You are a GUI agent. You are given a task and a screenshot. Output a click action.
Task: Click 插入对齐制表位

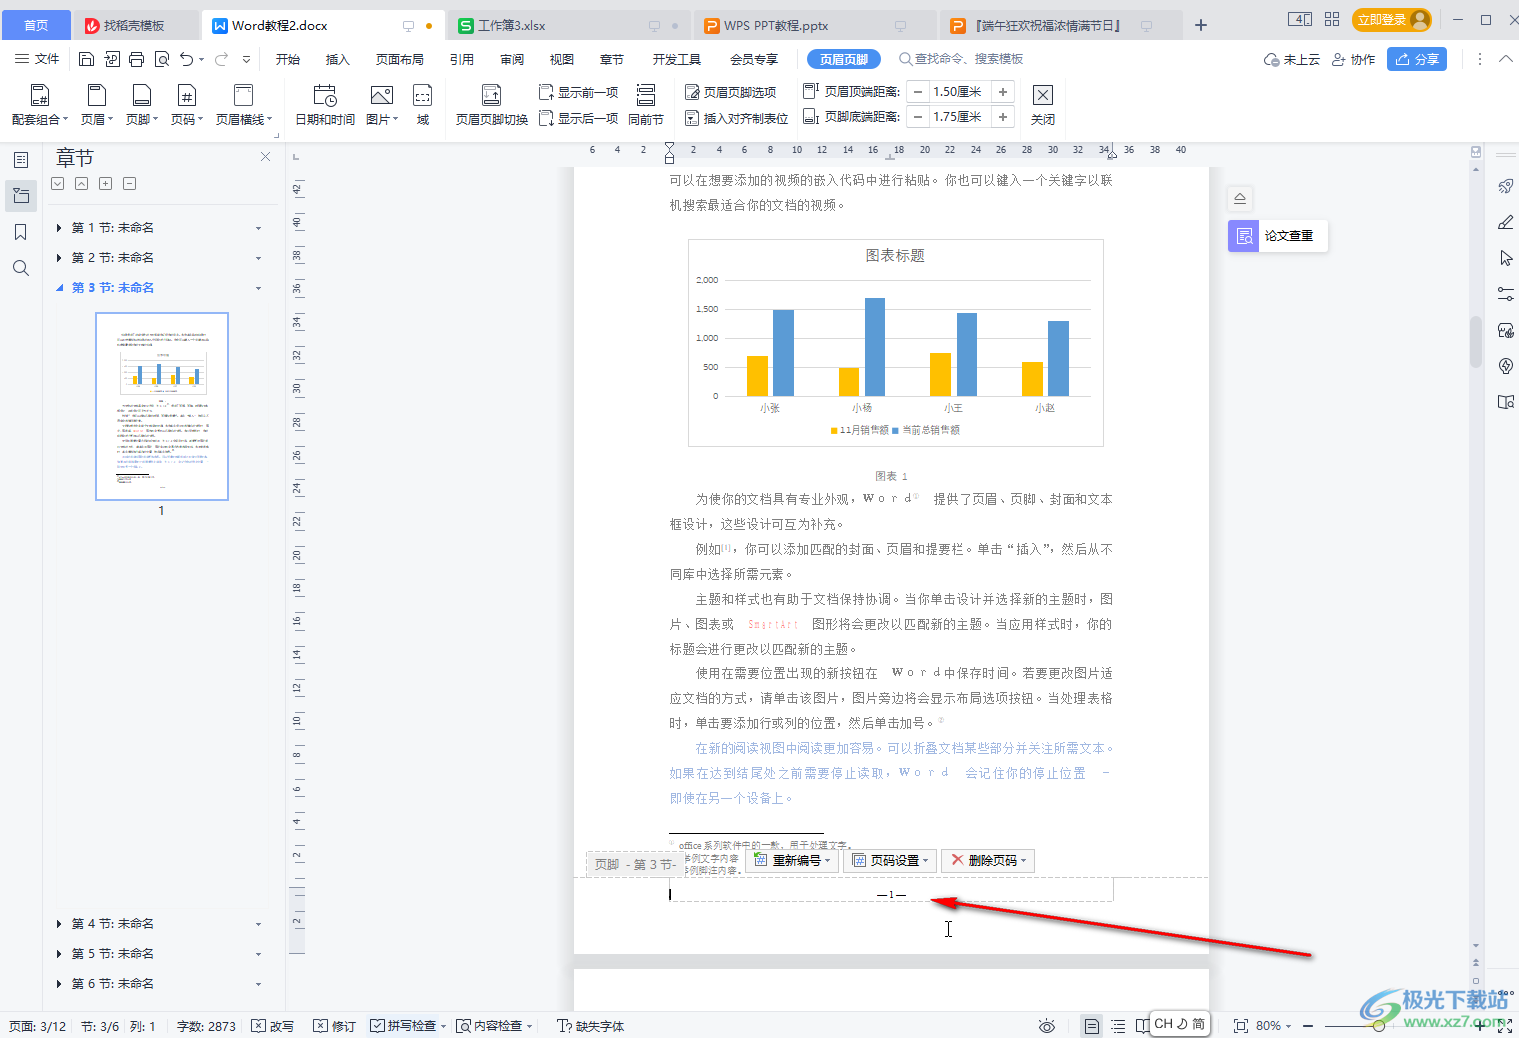tap(737, 118)
